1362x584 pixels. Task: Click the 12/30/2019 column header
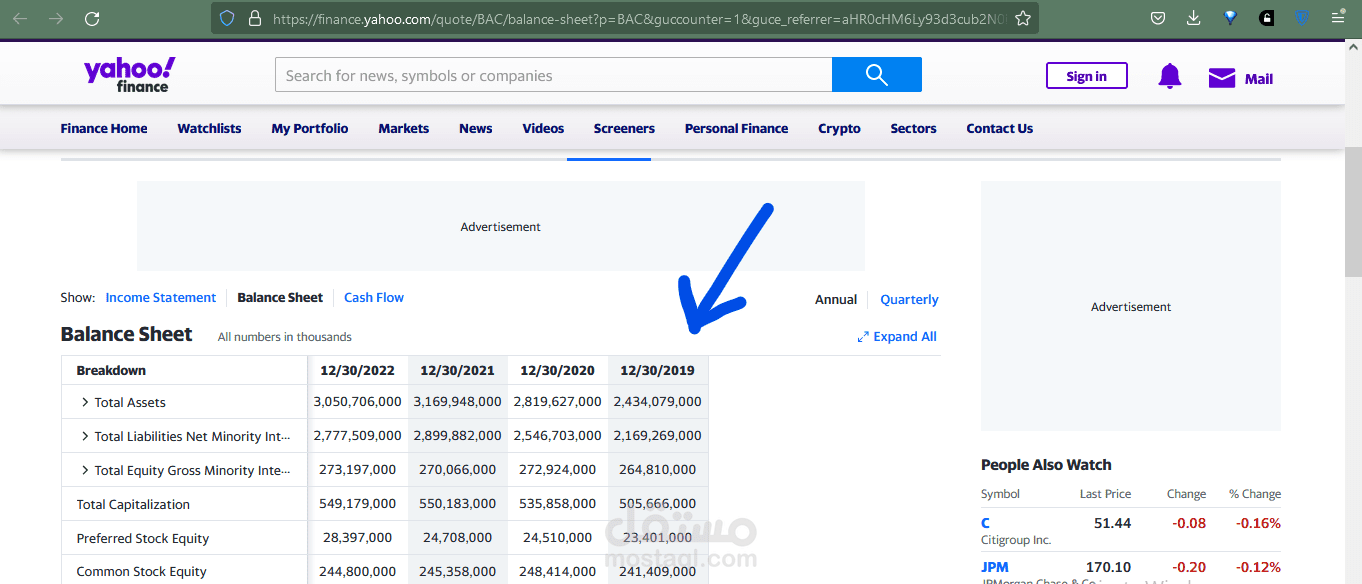(x=657, y=370)
